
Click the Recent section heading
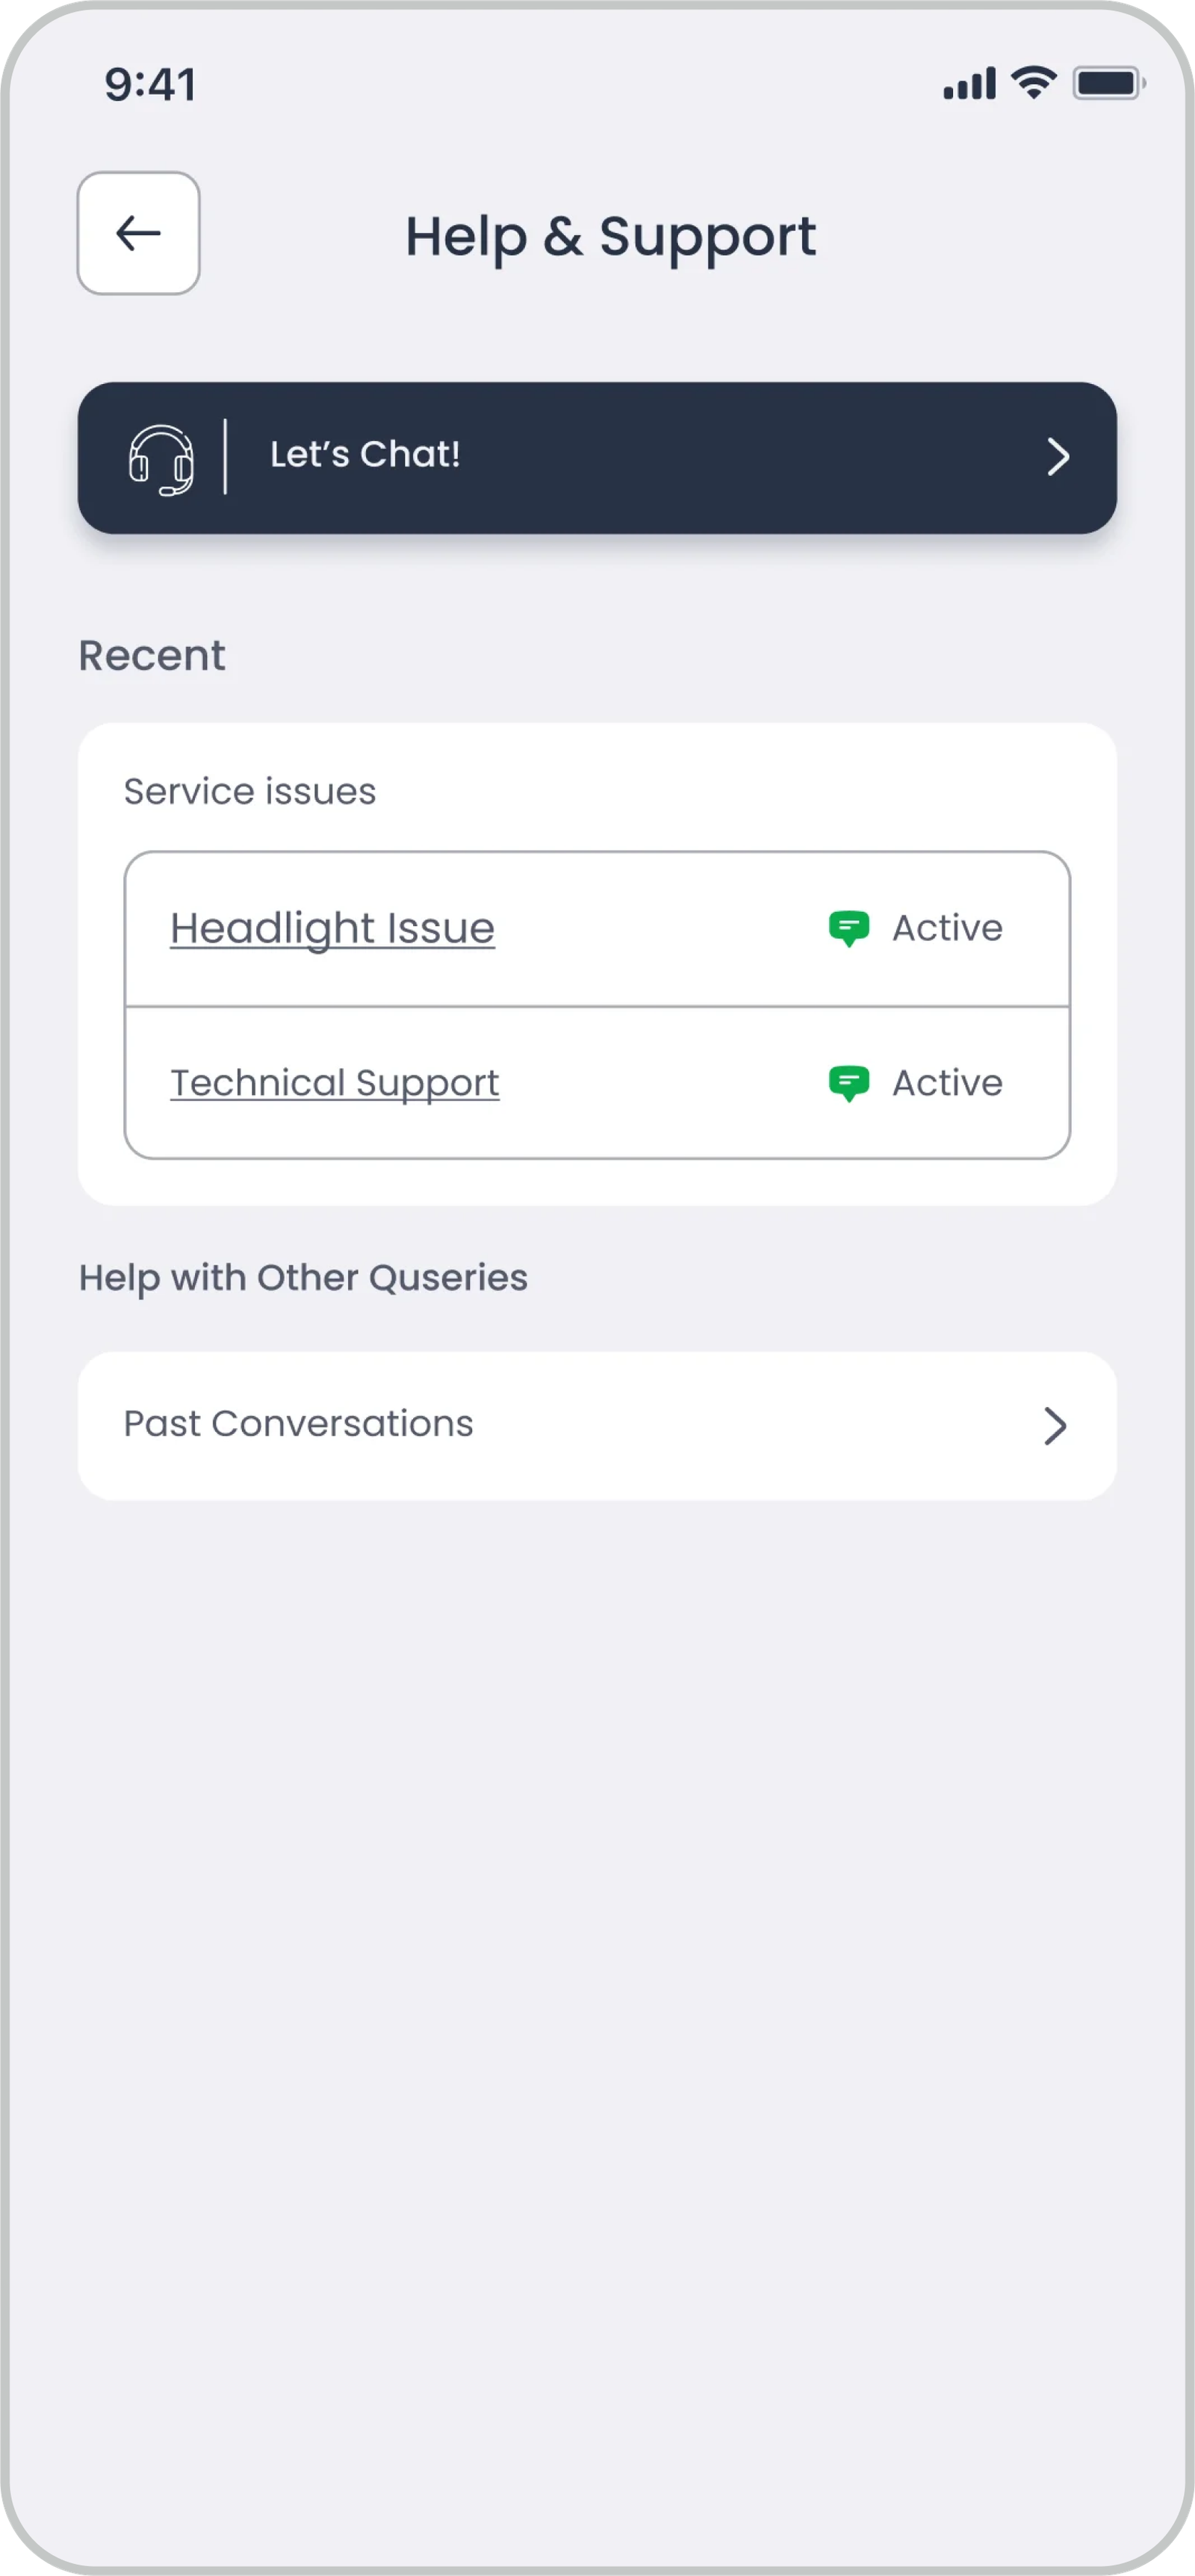tap(152, 656)
